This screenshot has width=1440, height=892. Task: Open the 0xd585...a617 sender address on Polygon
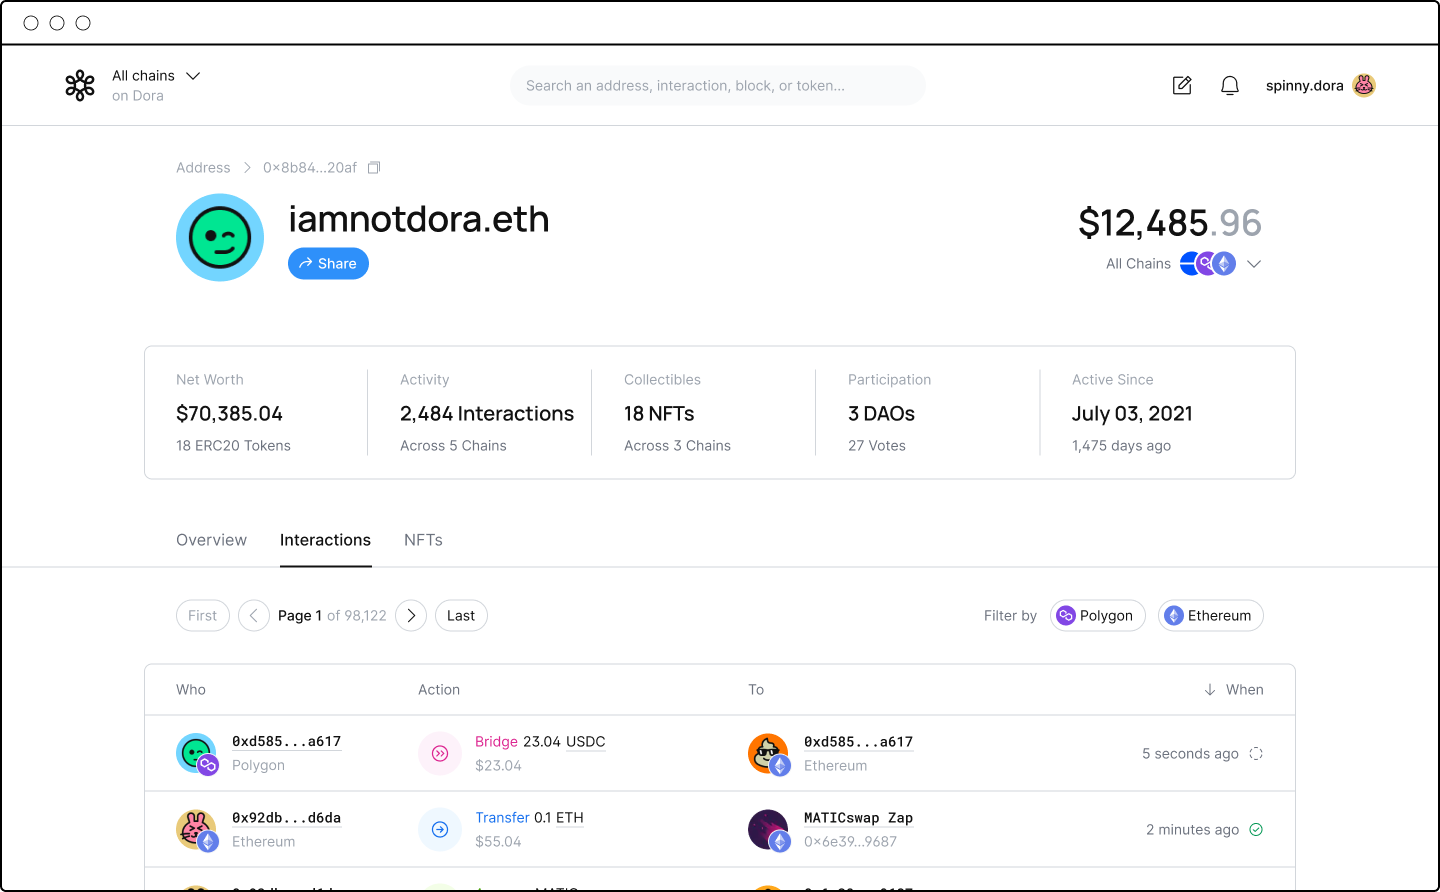point(286,742)
